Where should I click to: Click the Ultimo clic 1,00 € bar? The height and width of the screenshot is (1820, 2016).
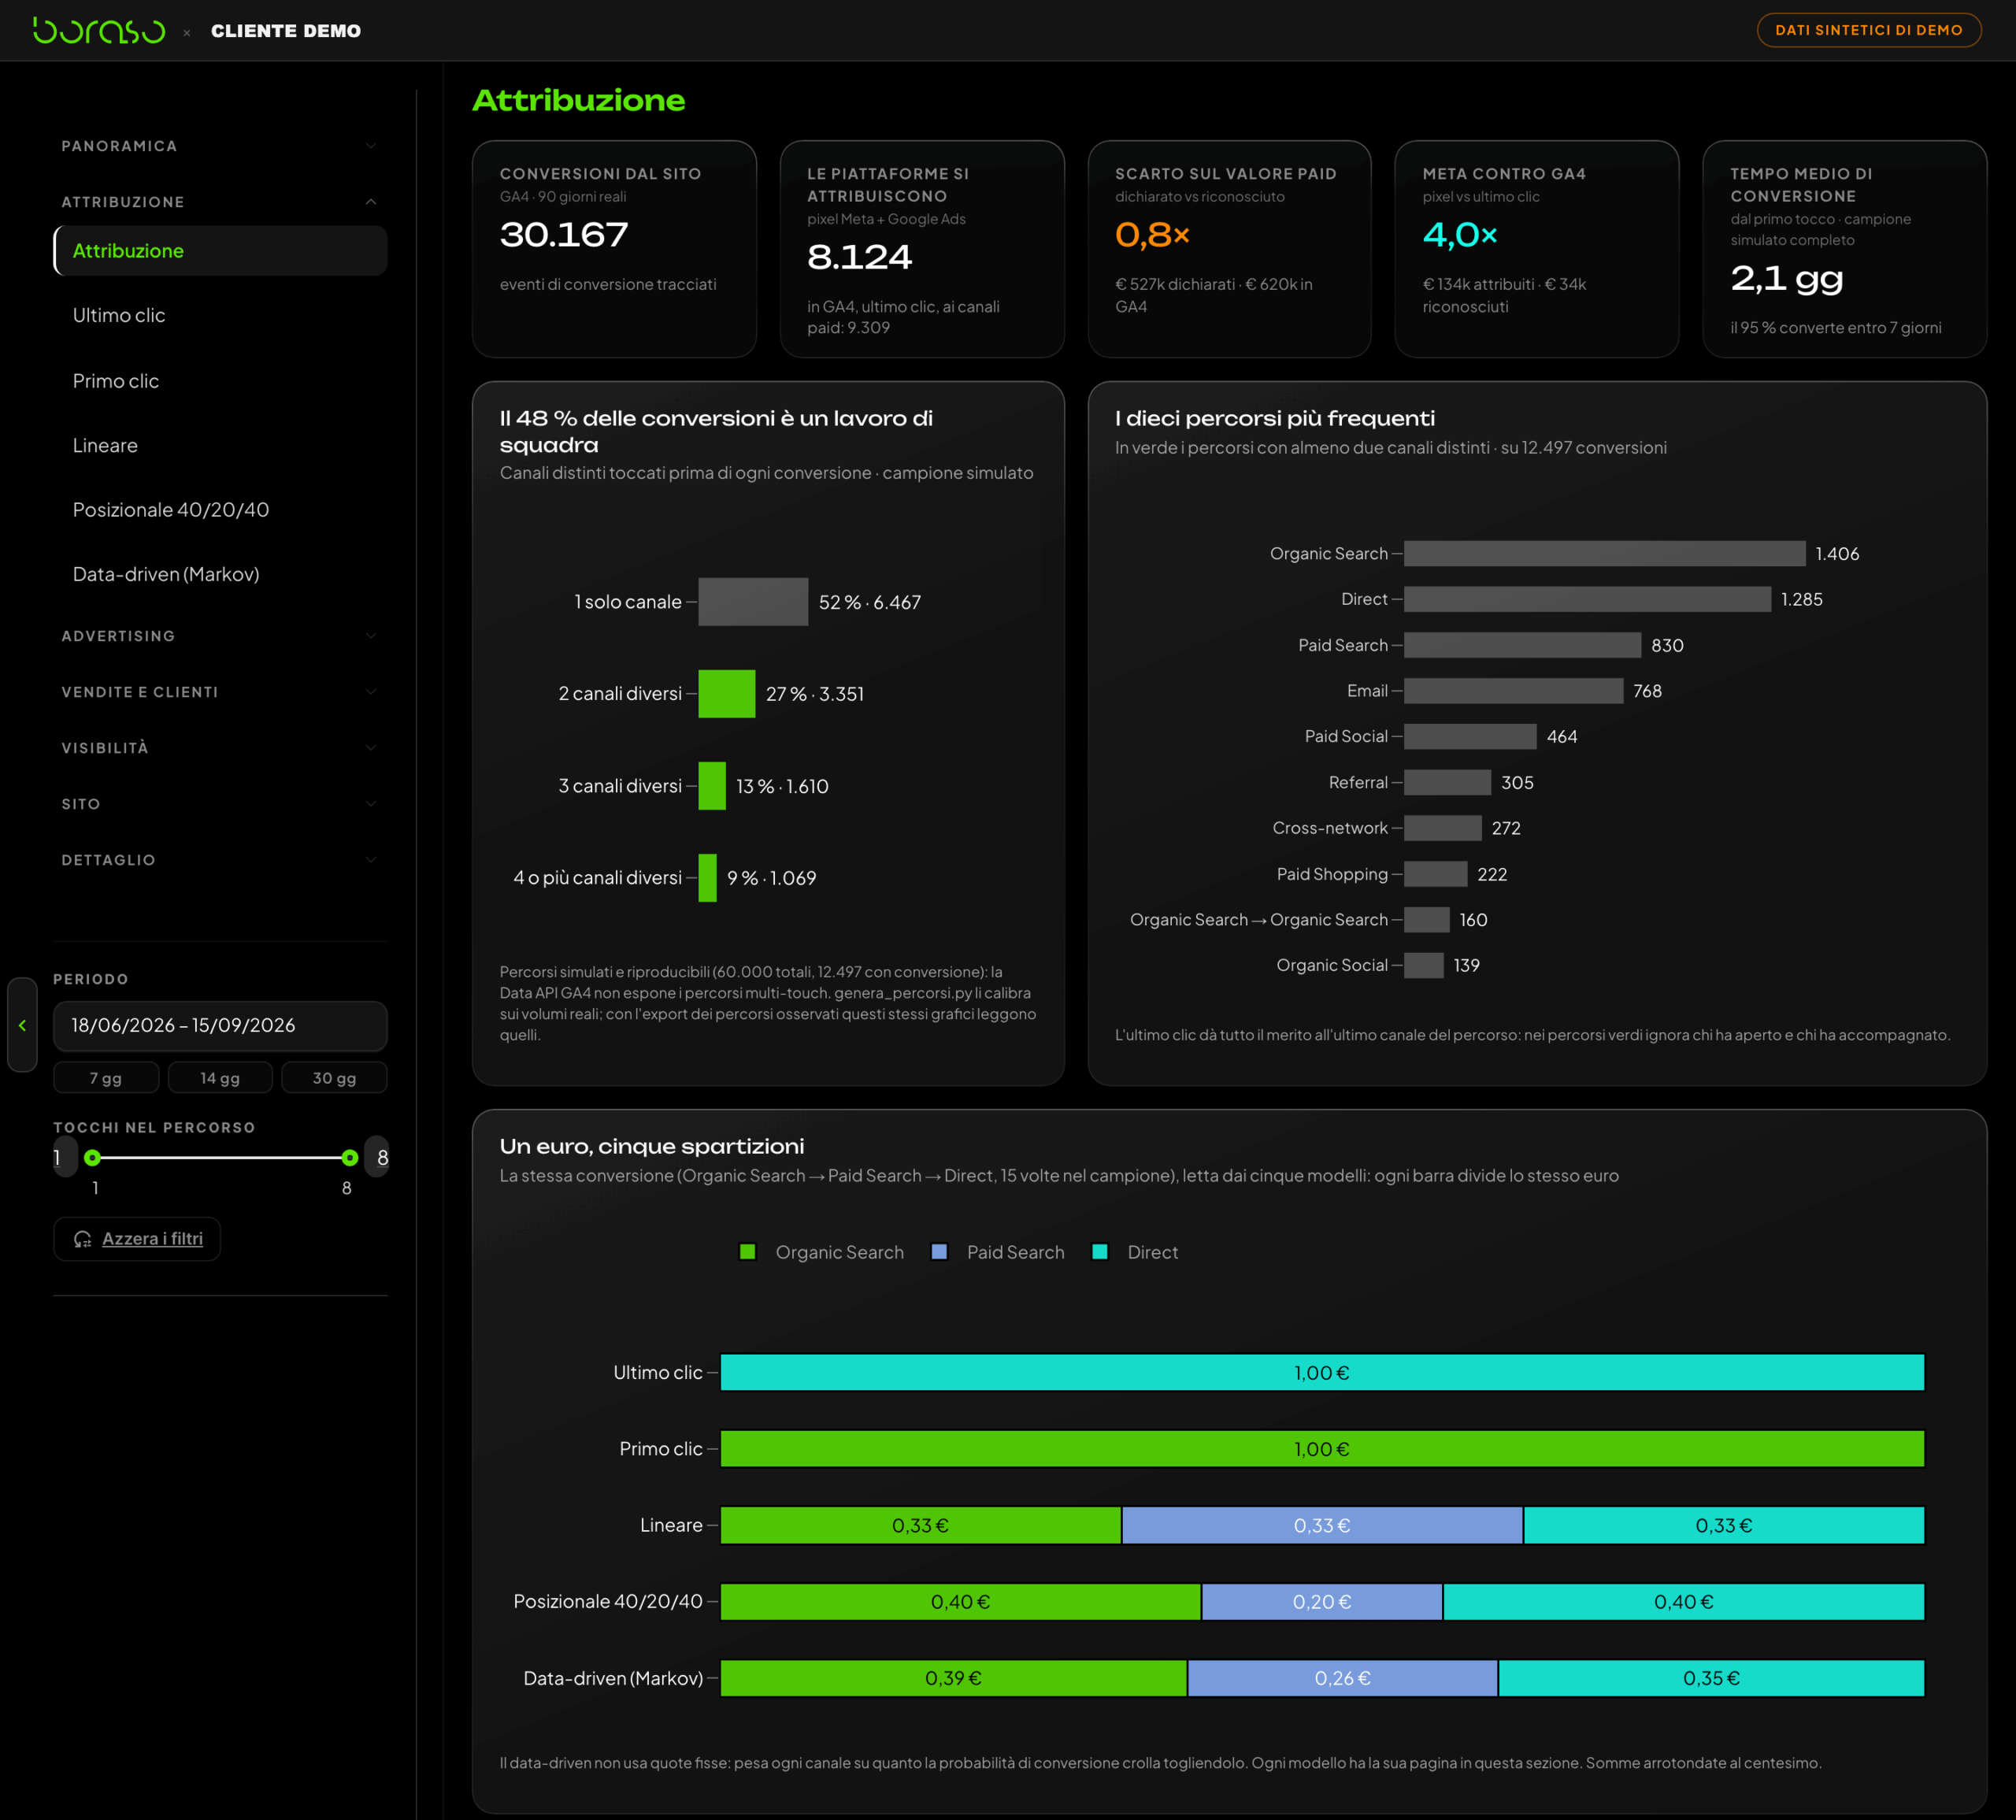pyautogui.click(x=1322, y=1373)
